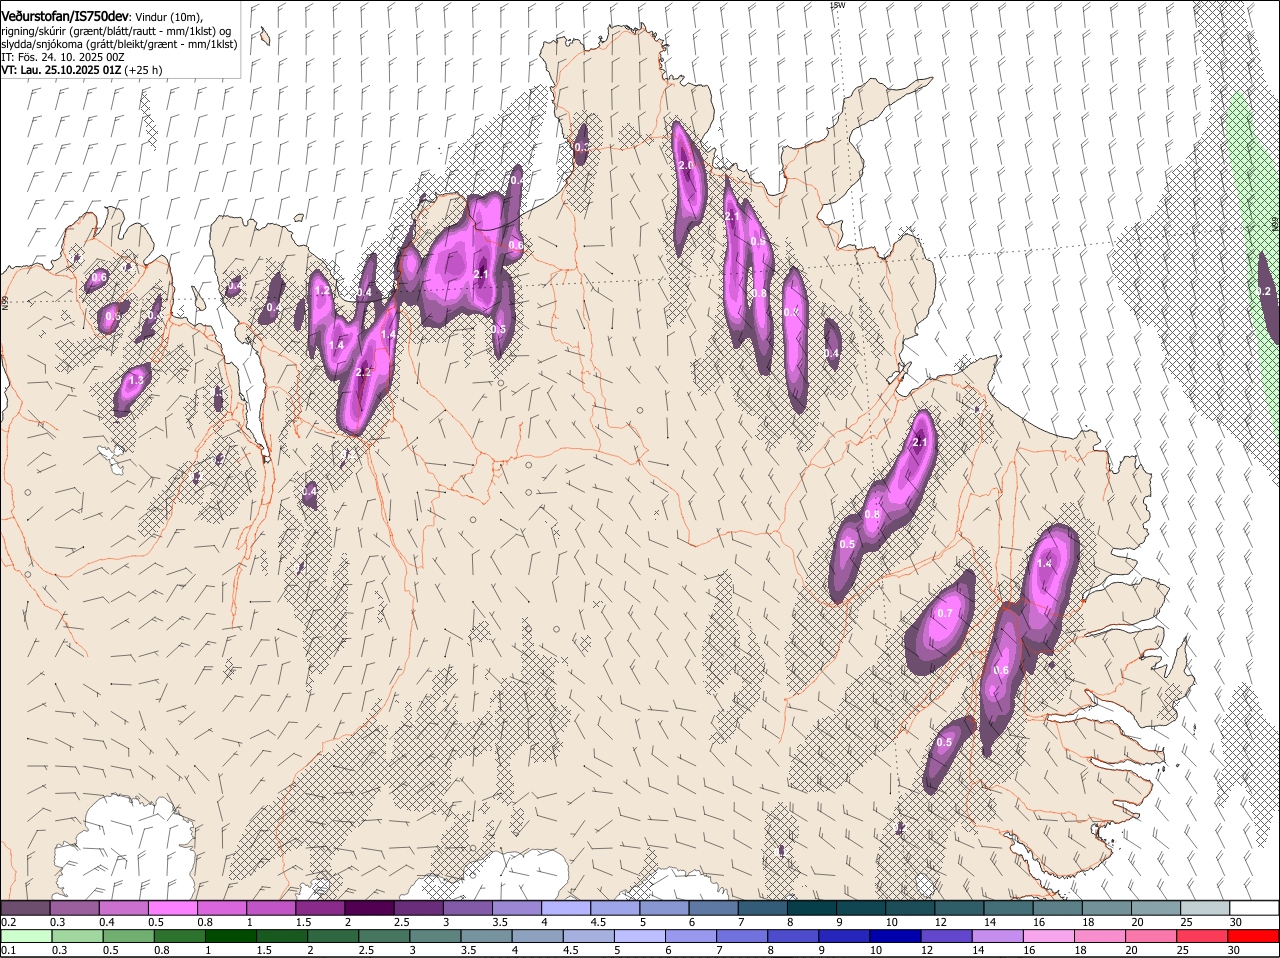The width and height of the screenshot is (1280, 958).
Task: Click the 0.7 precipitation value on the map
Action: tap(945, 613)
